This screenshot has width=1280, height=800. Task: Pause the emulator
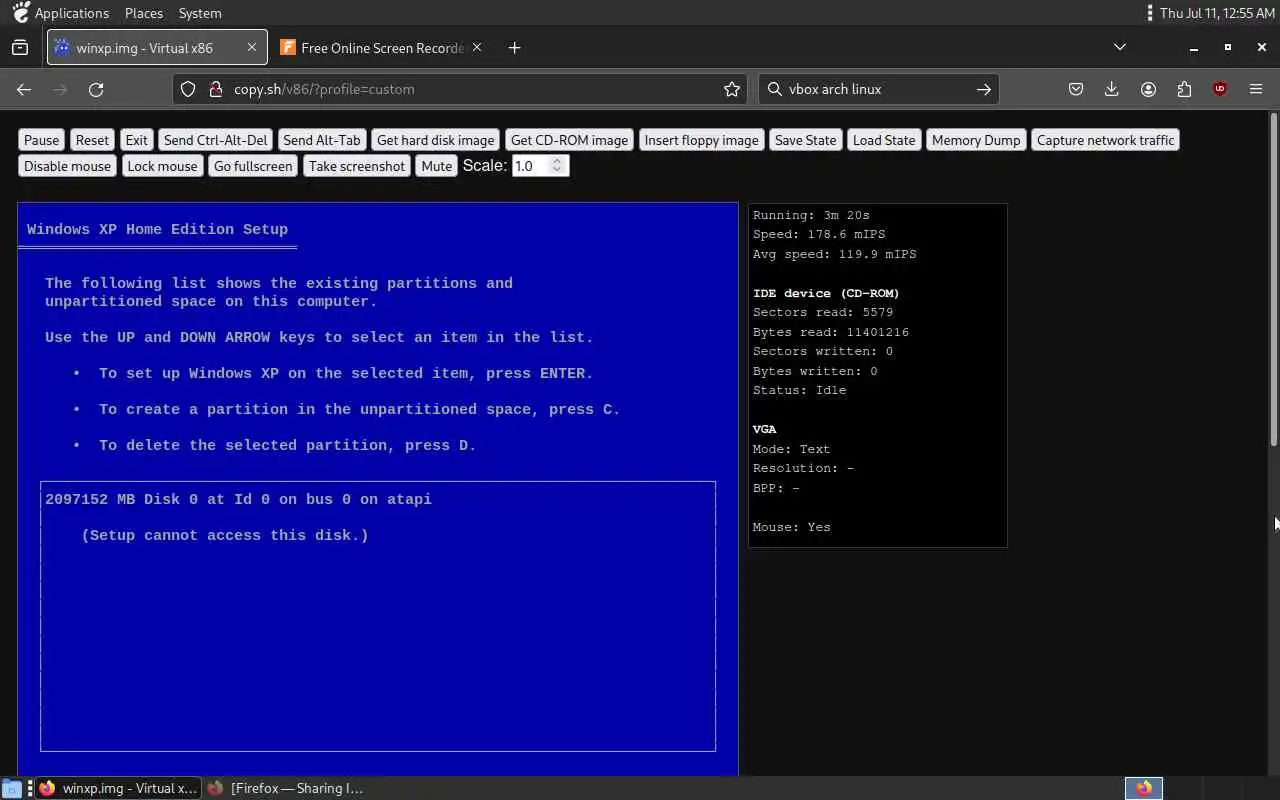42,140
